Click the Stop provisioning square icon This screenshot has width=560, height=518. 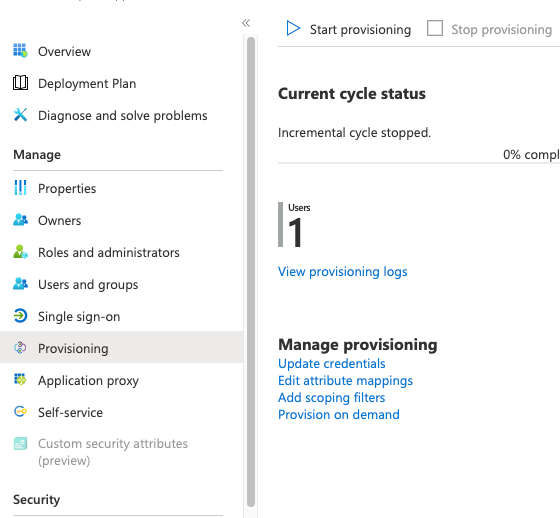(x=435, y=28)
